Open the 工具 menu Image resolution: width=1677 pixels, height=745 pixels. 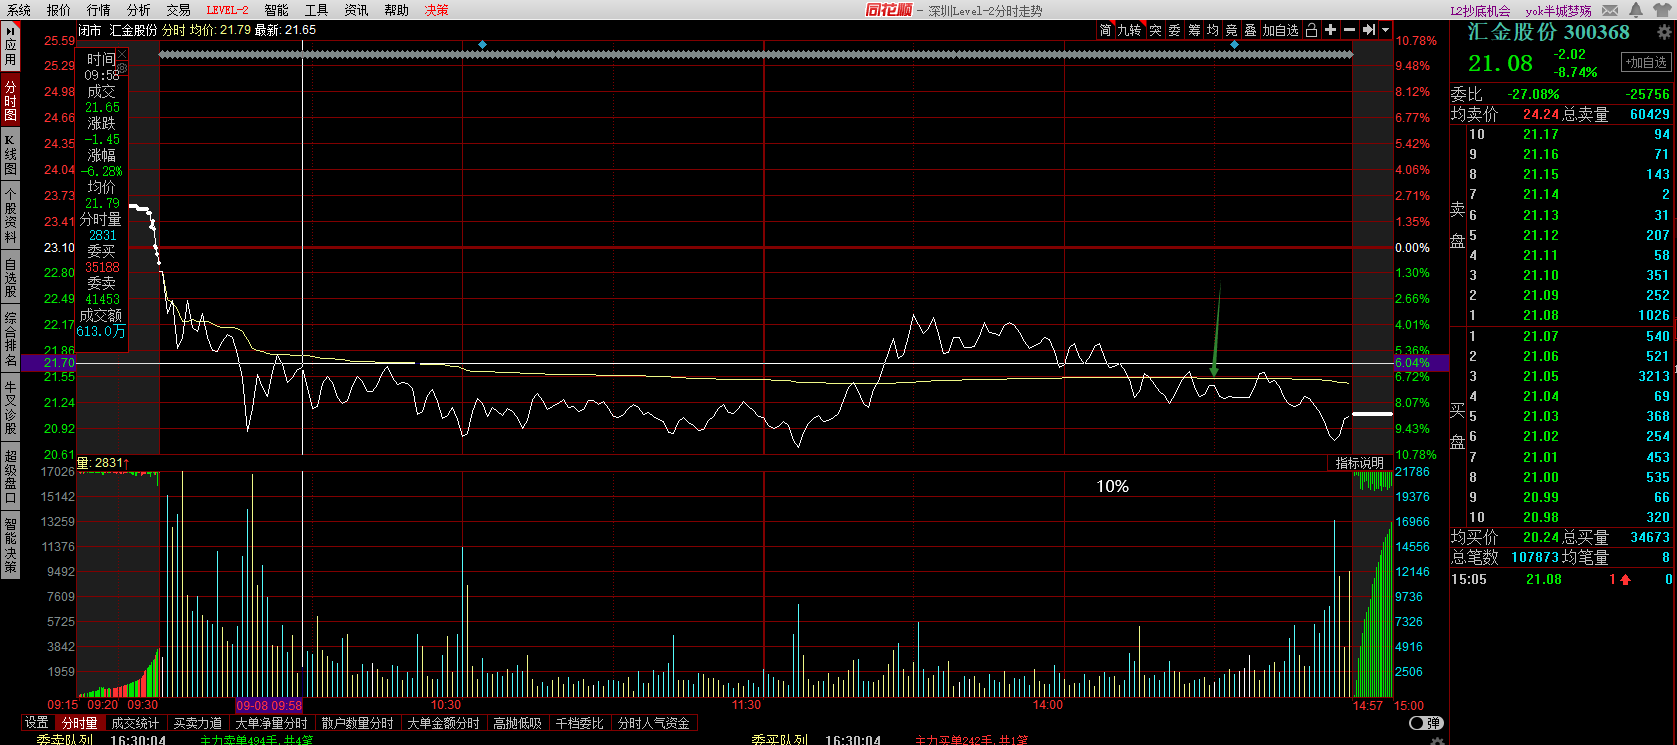click(x=316, y=10)
